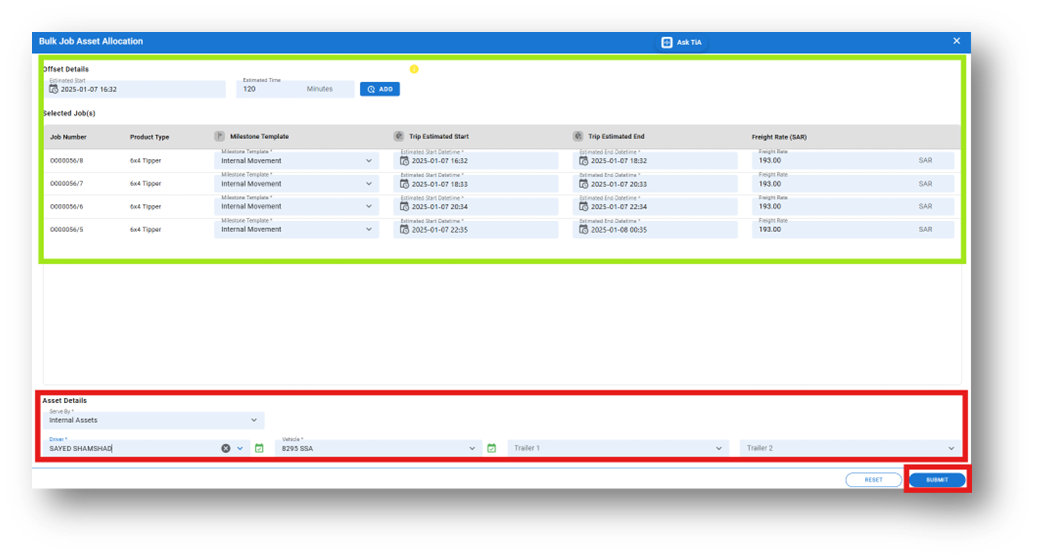Click the yellow info icon near Offset Details
The image size is (1037, 558).
point(414,69)
